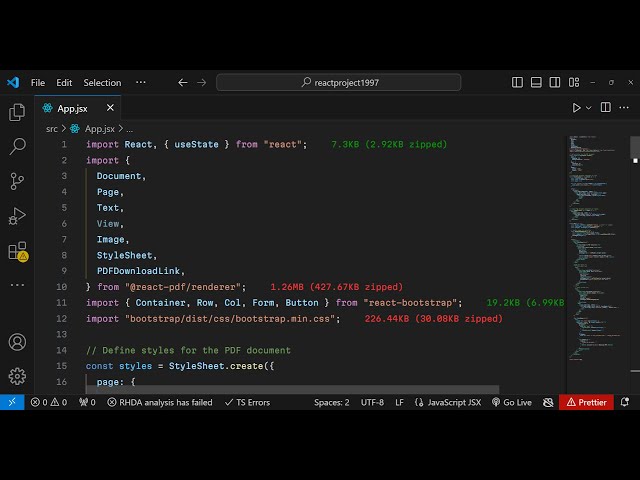Image resolution: width=640 pixels, height=480 pixels.
Task: Click the minimap code overview
Action: pyautogui.click(x=598, y=250)
